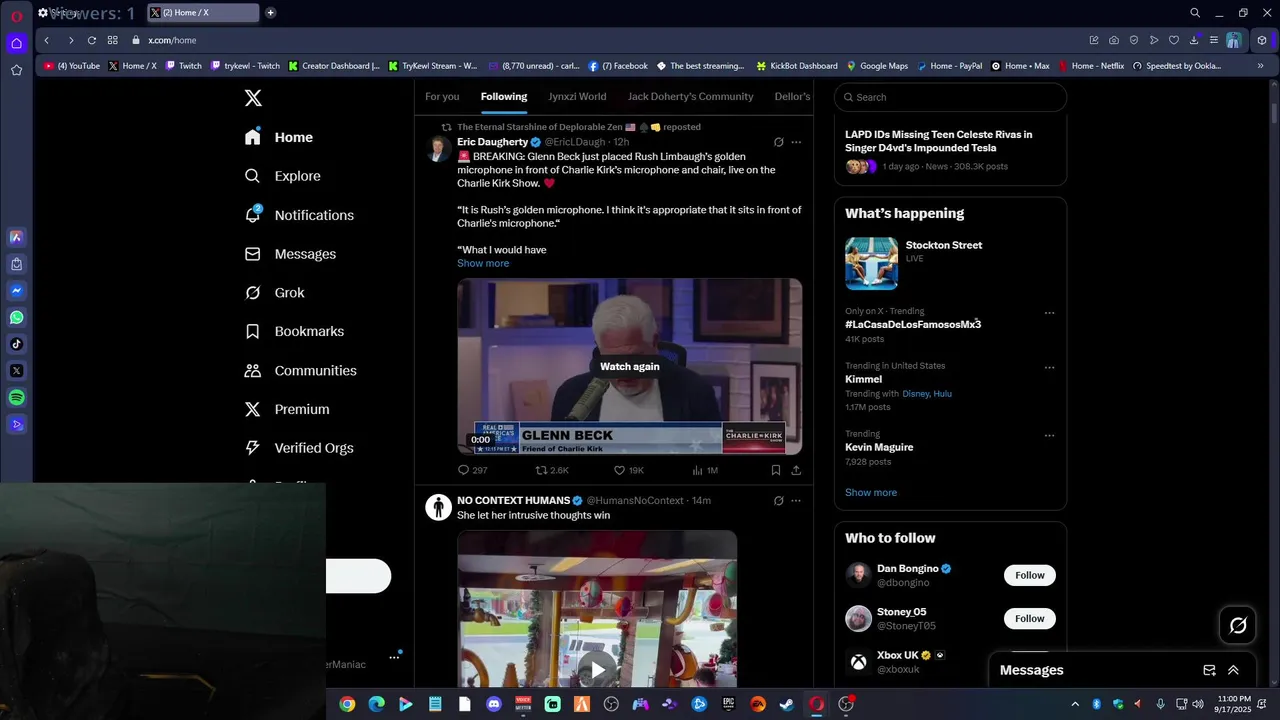
Task: Share Eric Daugherty's post
Action: pyautogui.click(x=796, y=470)
